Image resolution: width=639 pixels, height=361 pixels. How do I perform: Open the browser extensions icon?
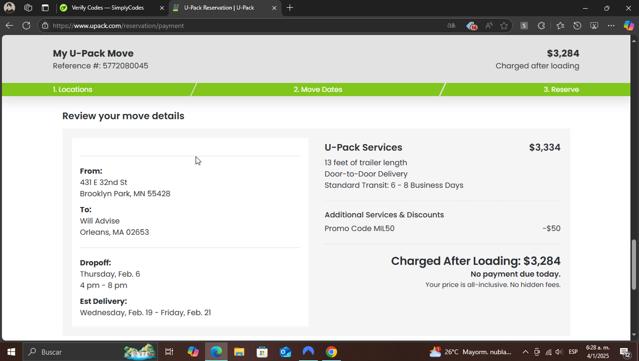click(541, 26)
